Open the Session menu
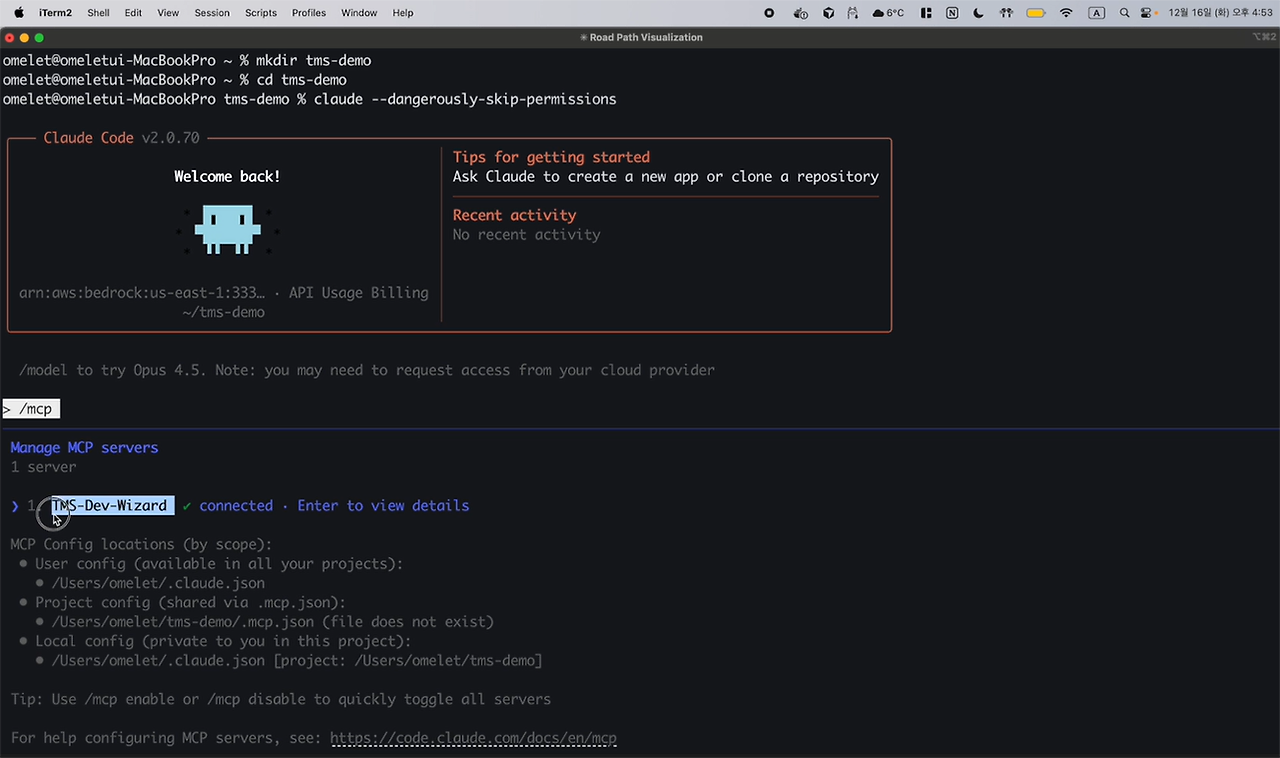The width and height of the screenshot is (1280, 758). (212, 13)
